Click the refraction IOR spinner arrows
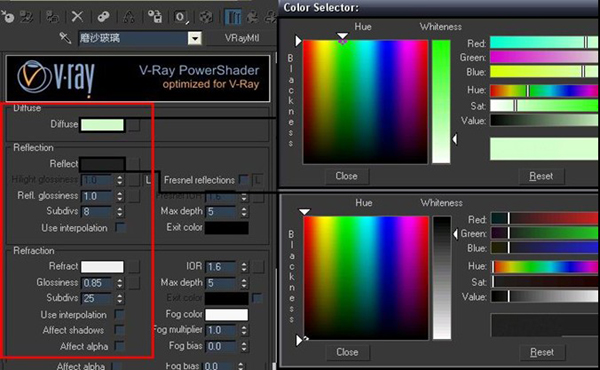600x370 pixels. (244, 267)
